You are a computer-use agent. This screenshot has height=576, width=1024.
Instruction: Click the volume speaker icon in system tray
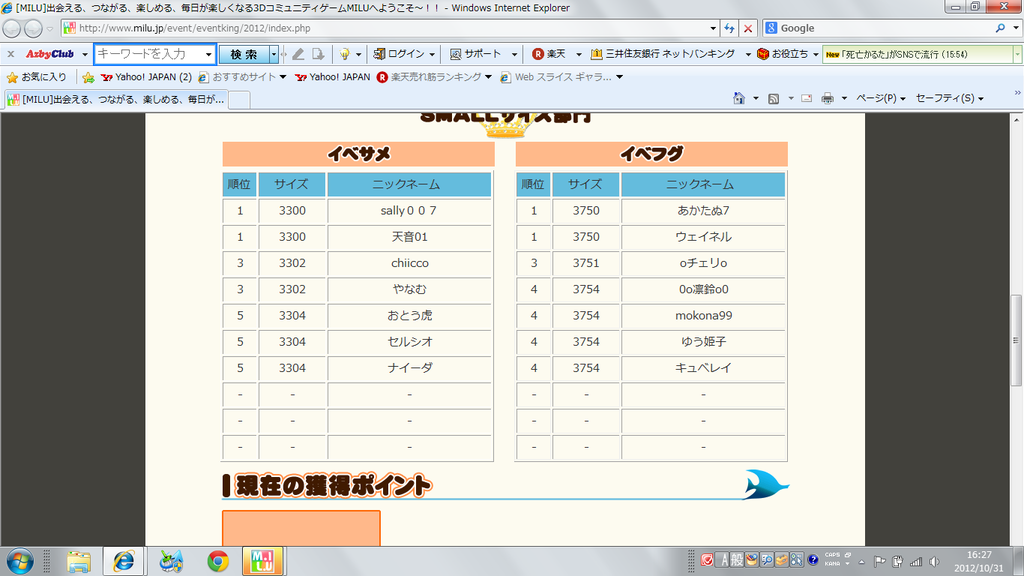[933, 561]
